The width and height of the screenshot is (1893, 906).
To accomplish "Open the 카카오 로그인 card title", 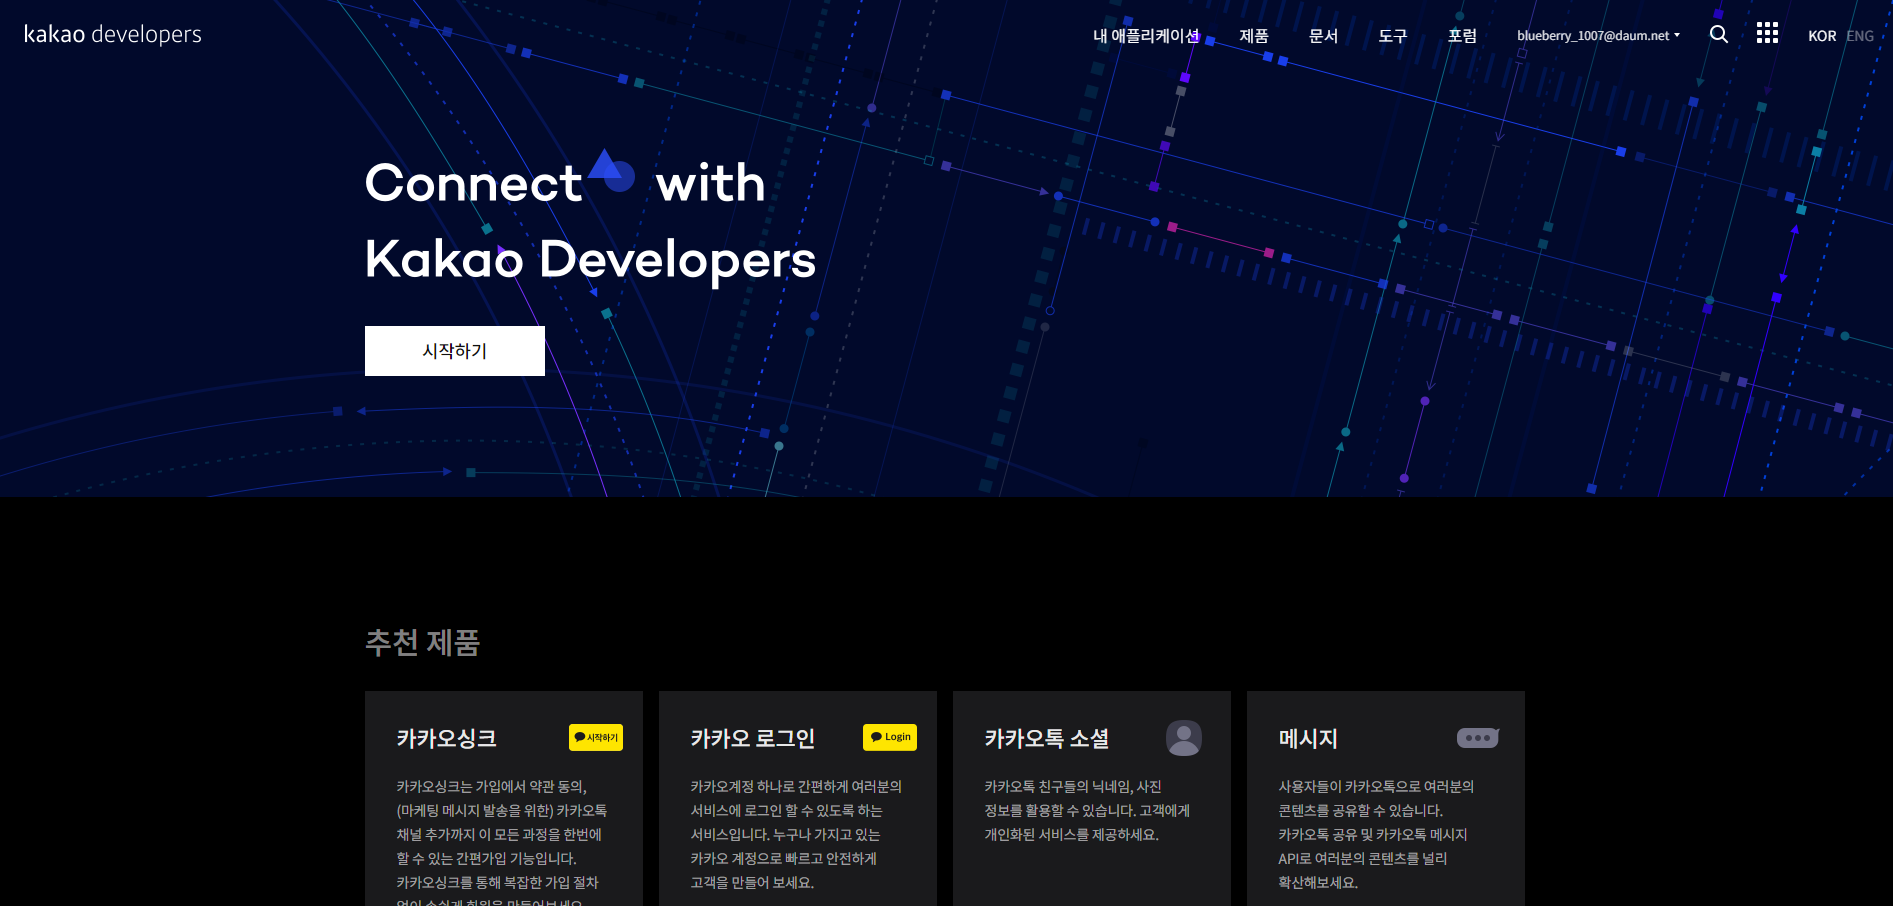I will 753,738.
